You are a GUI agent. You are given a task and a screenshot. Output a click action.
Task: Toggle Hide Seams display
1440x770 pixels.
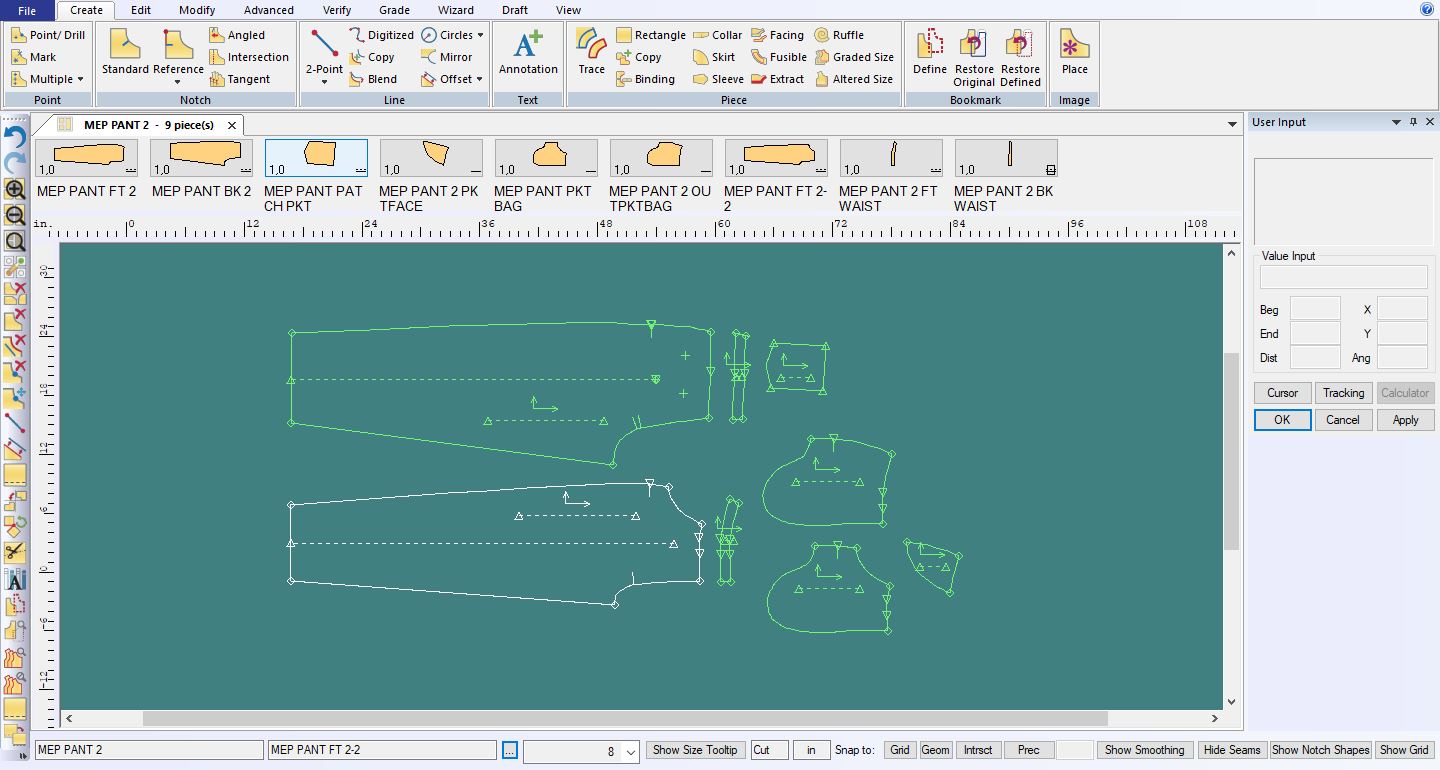1231,750
